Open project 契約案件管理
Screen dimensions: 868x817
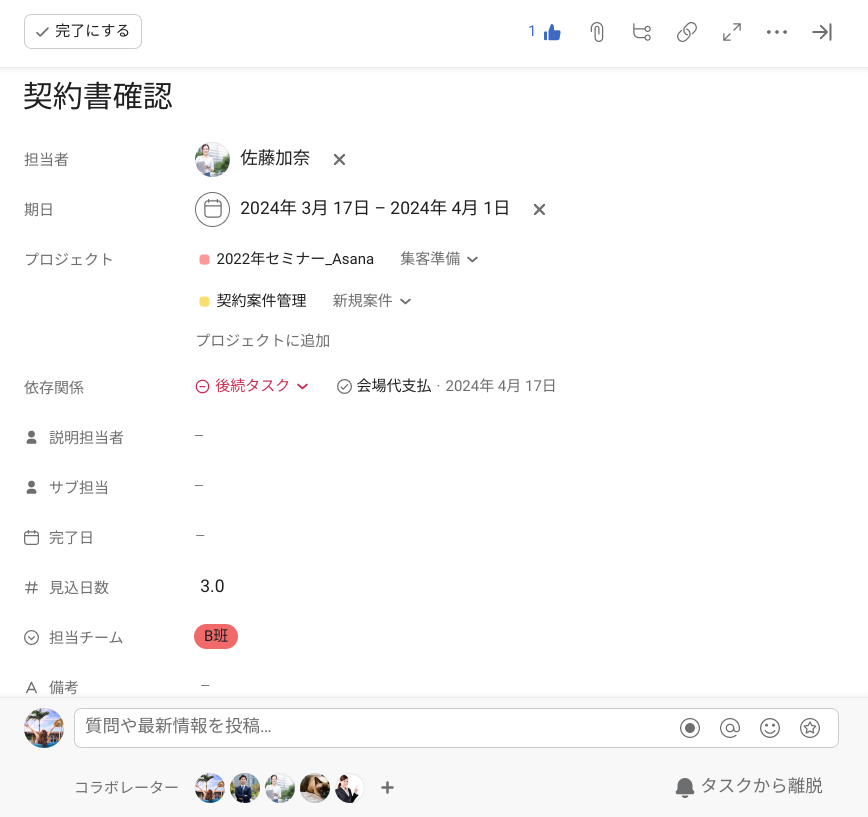click(261, 301)
